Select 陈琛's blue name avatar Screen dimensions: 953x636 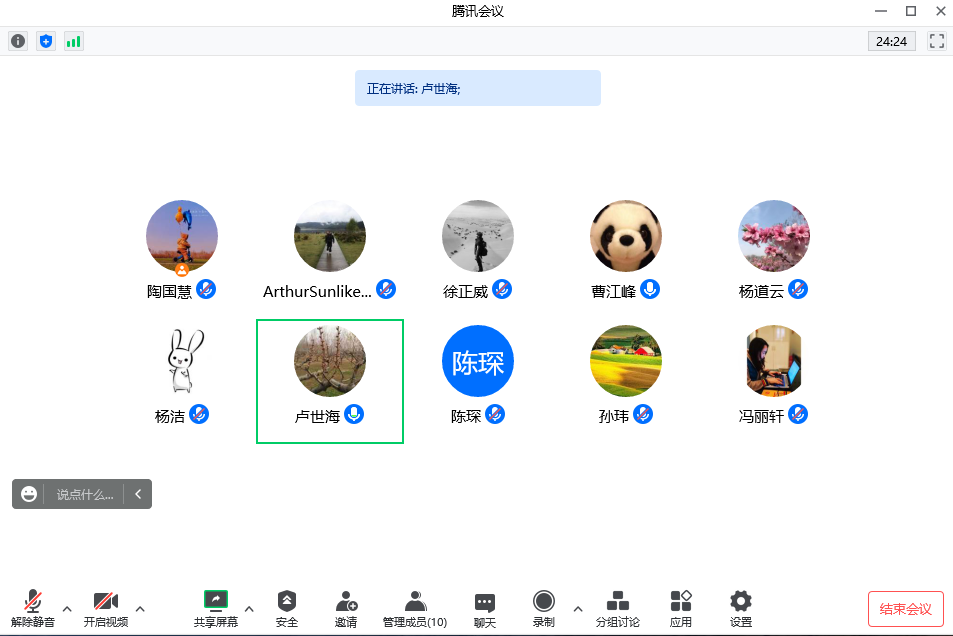click(x=478, y=361)
